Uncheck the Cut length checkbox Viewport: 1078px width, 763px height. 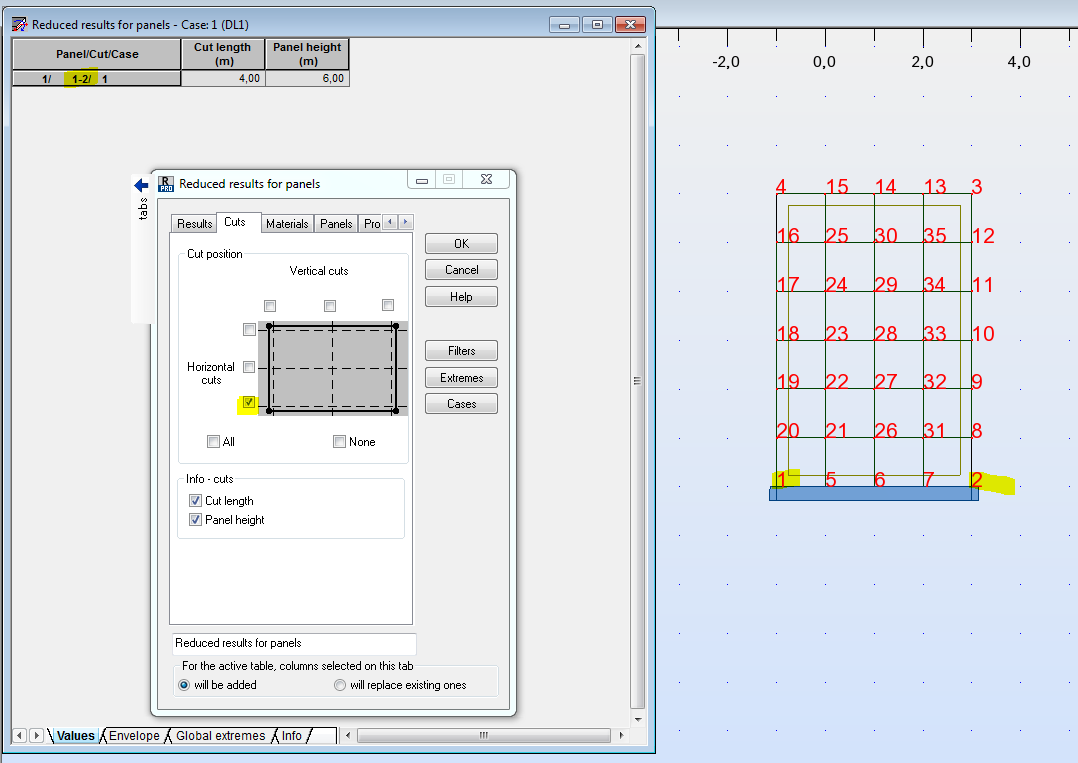point(195,500)
